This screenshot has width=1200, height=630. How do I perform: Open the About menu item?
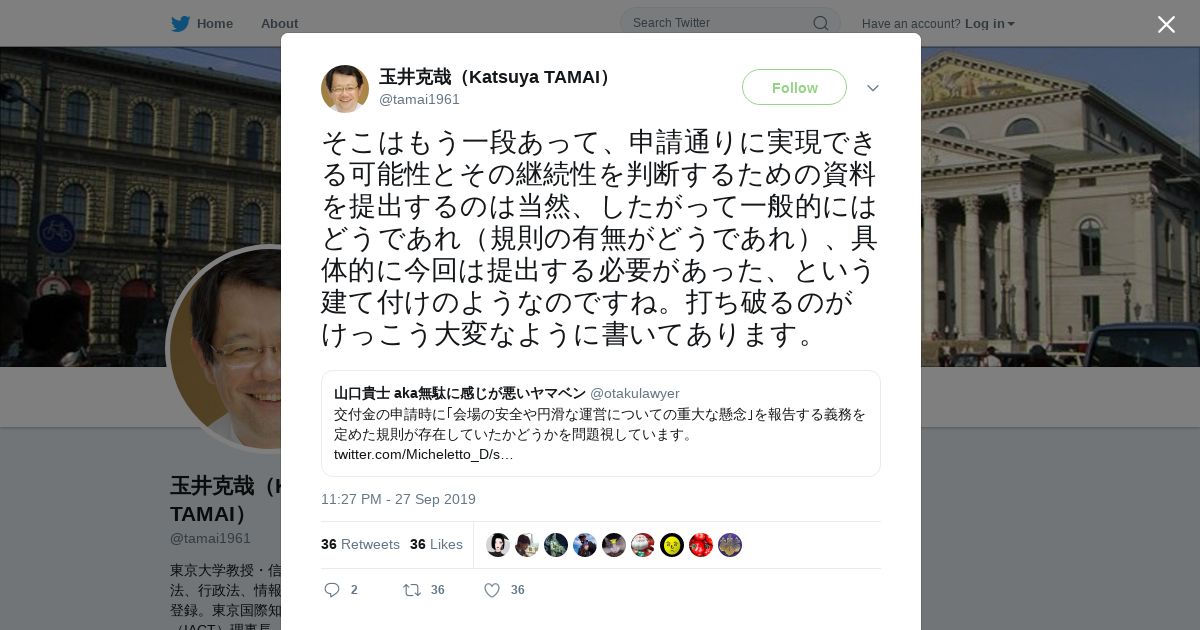(279, 24)
